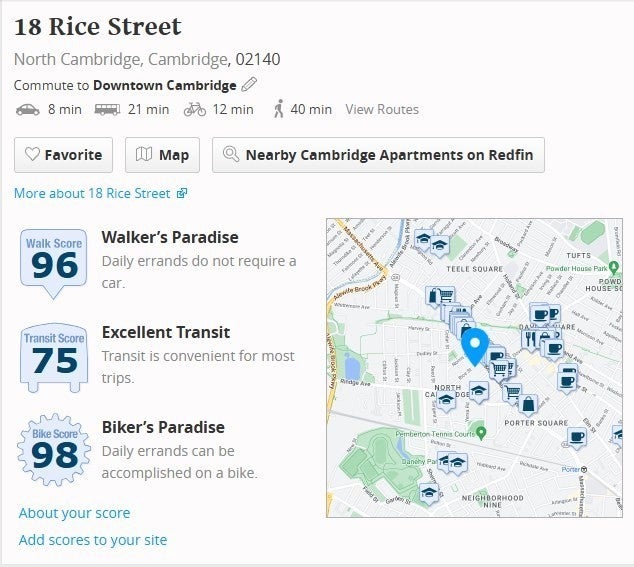The image size is (634, 567).
Task: Click the car commute time icon
Action: [x=27, y=110]
